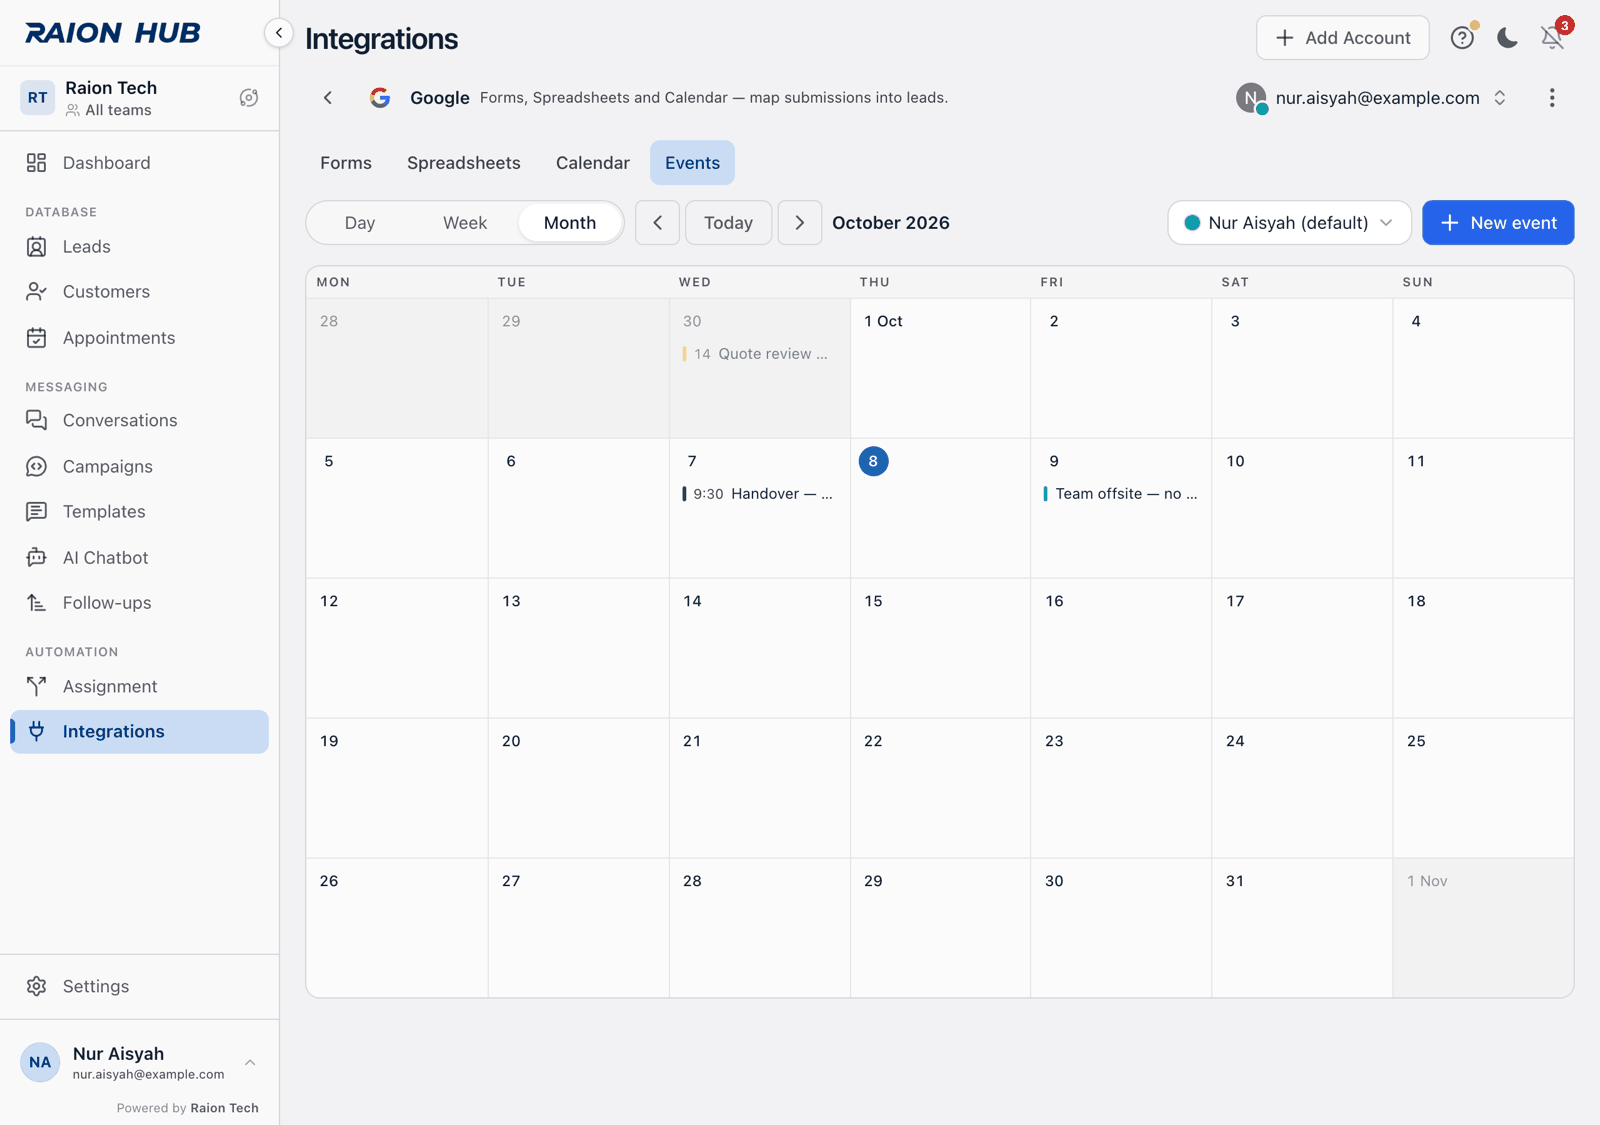Open AI Chatbot robot icon
Screen dimensions: 1600x1125
click(x=37, y=558)
